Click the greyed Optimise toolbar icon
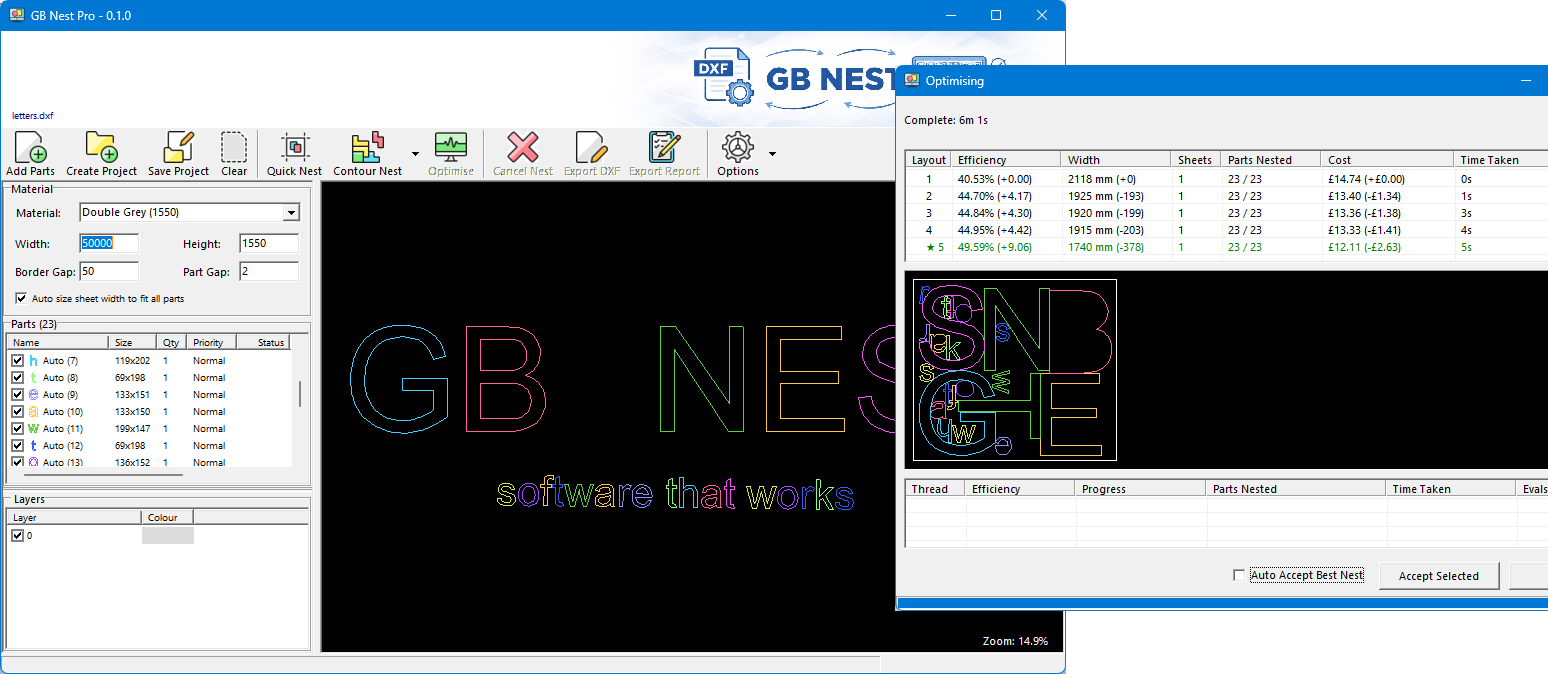 (451, 148)
